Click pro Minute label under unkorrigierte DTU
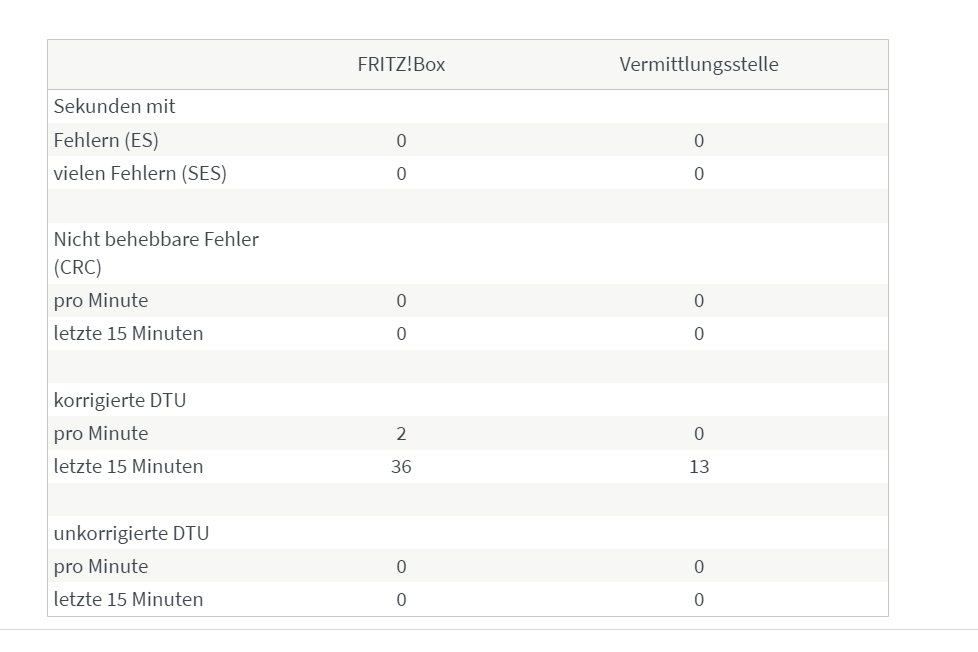 101,567
